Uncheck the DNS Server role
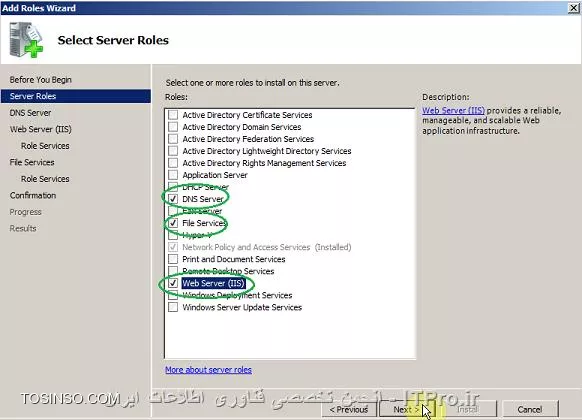 point(173,199)
